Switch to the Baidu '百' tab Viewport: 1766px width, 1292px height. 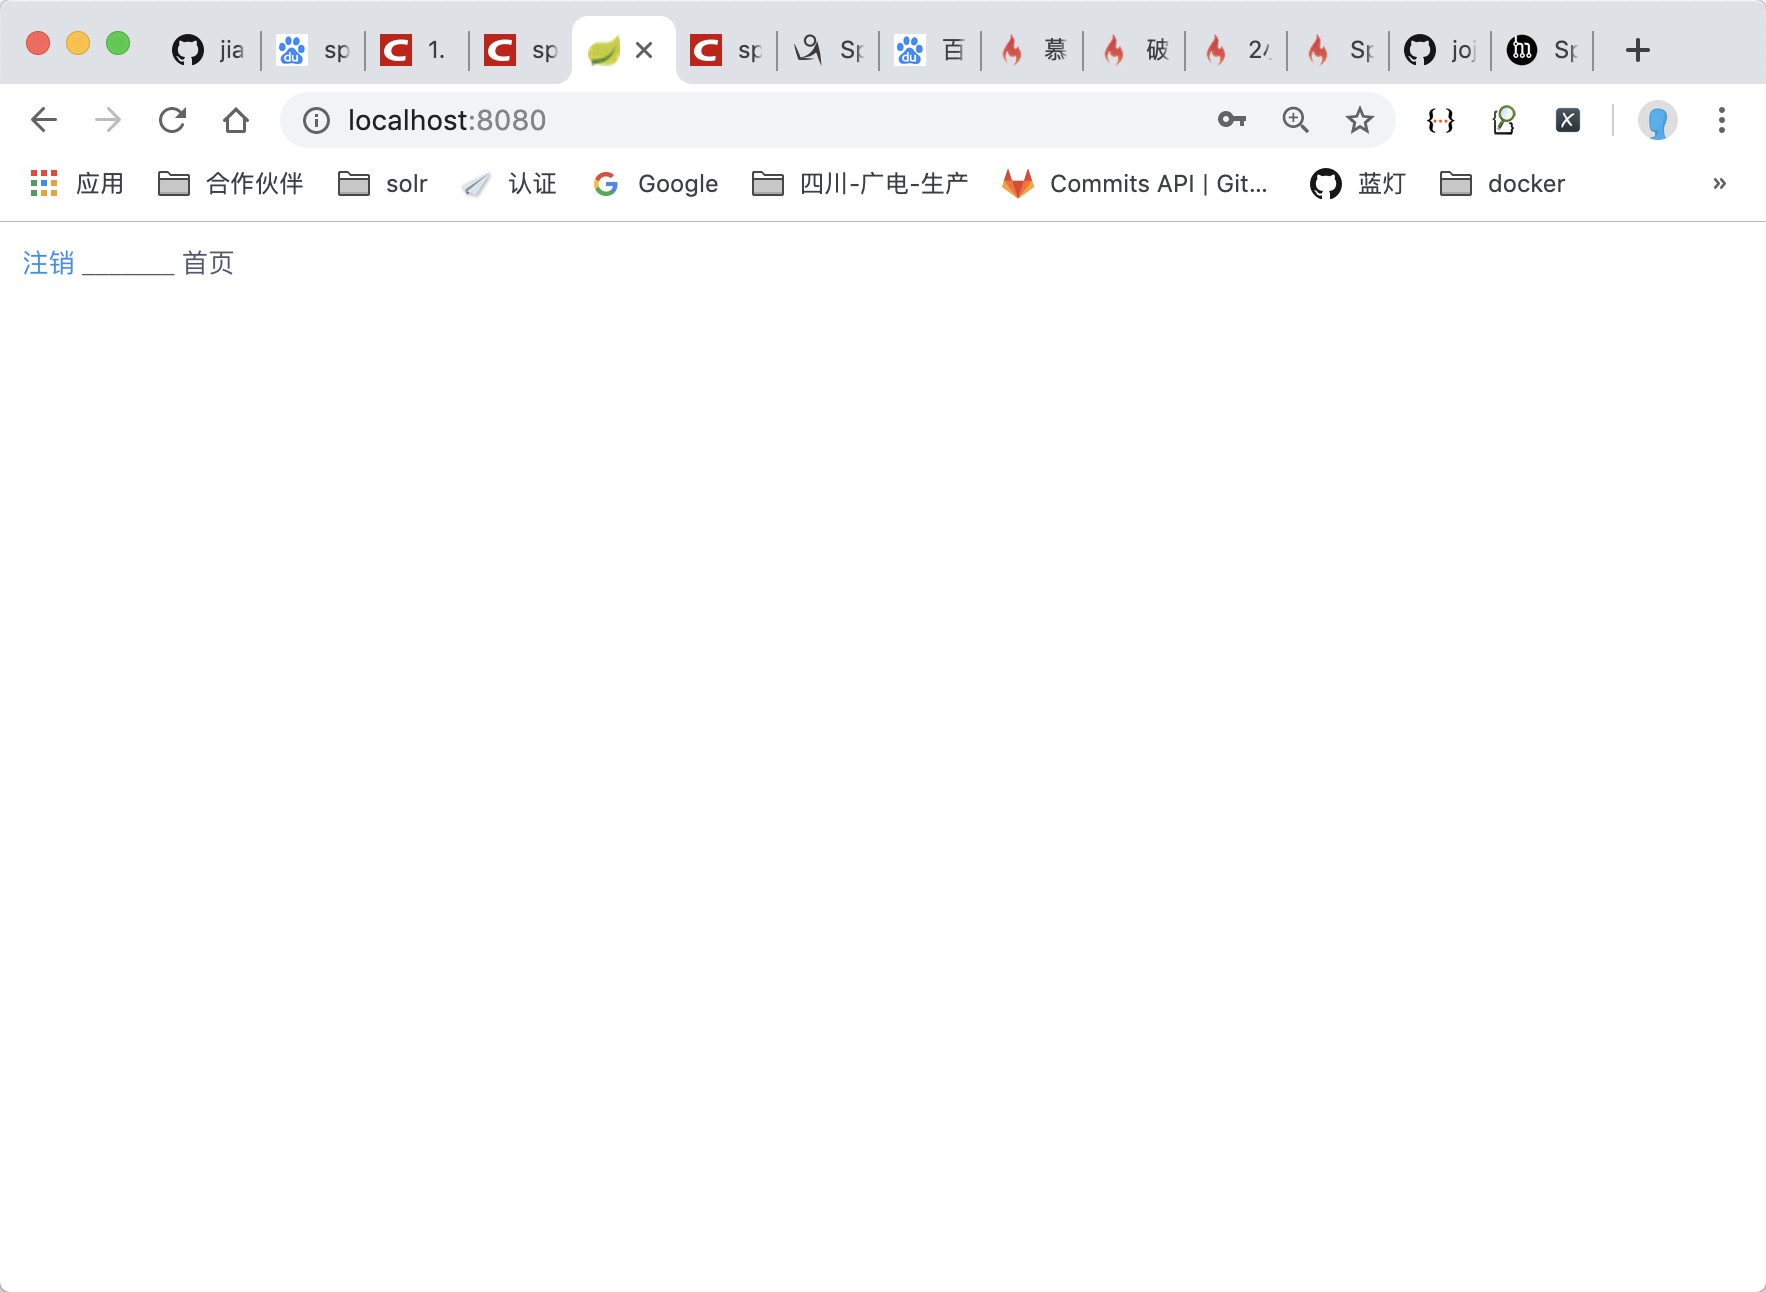[x=931, y=50]
